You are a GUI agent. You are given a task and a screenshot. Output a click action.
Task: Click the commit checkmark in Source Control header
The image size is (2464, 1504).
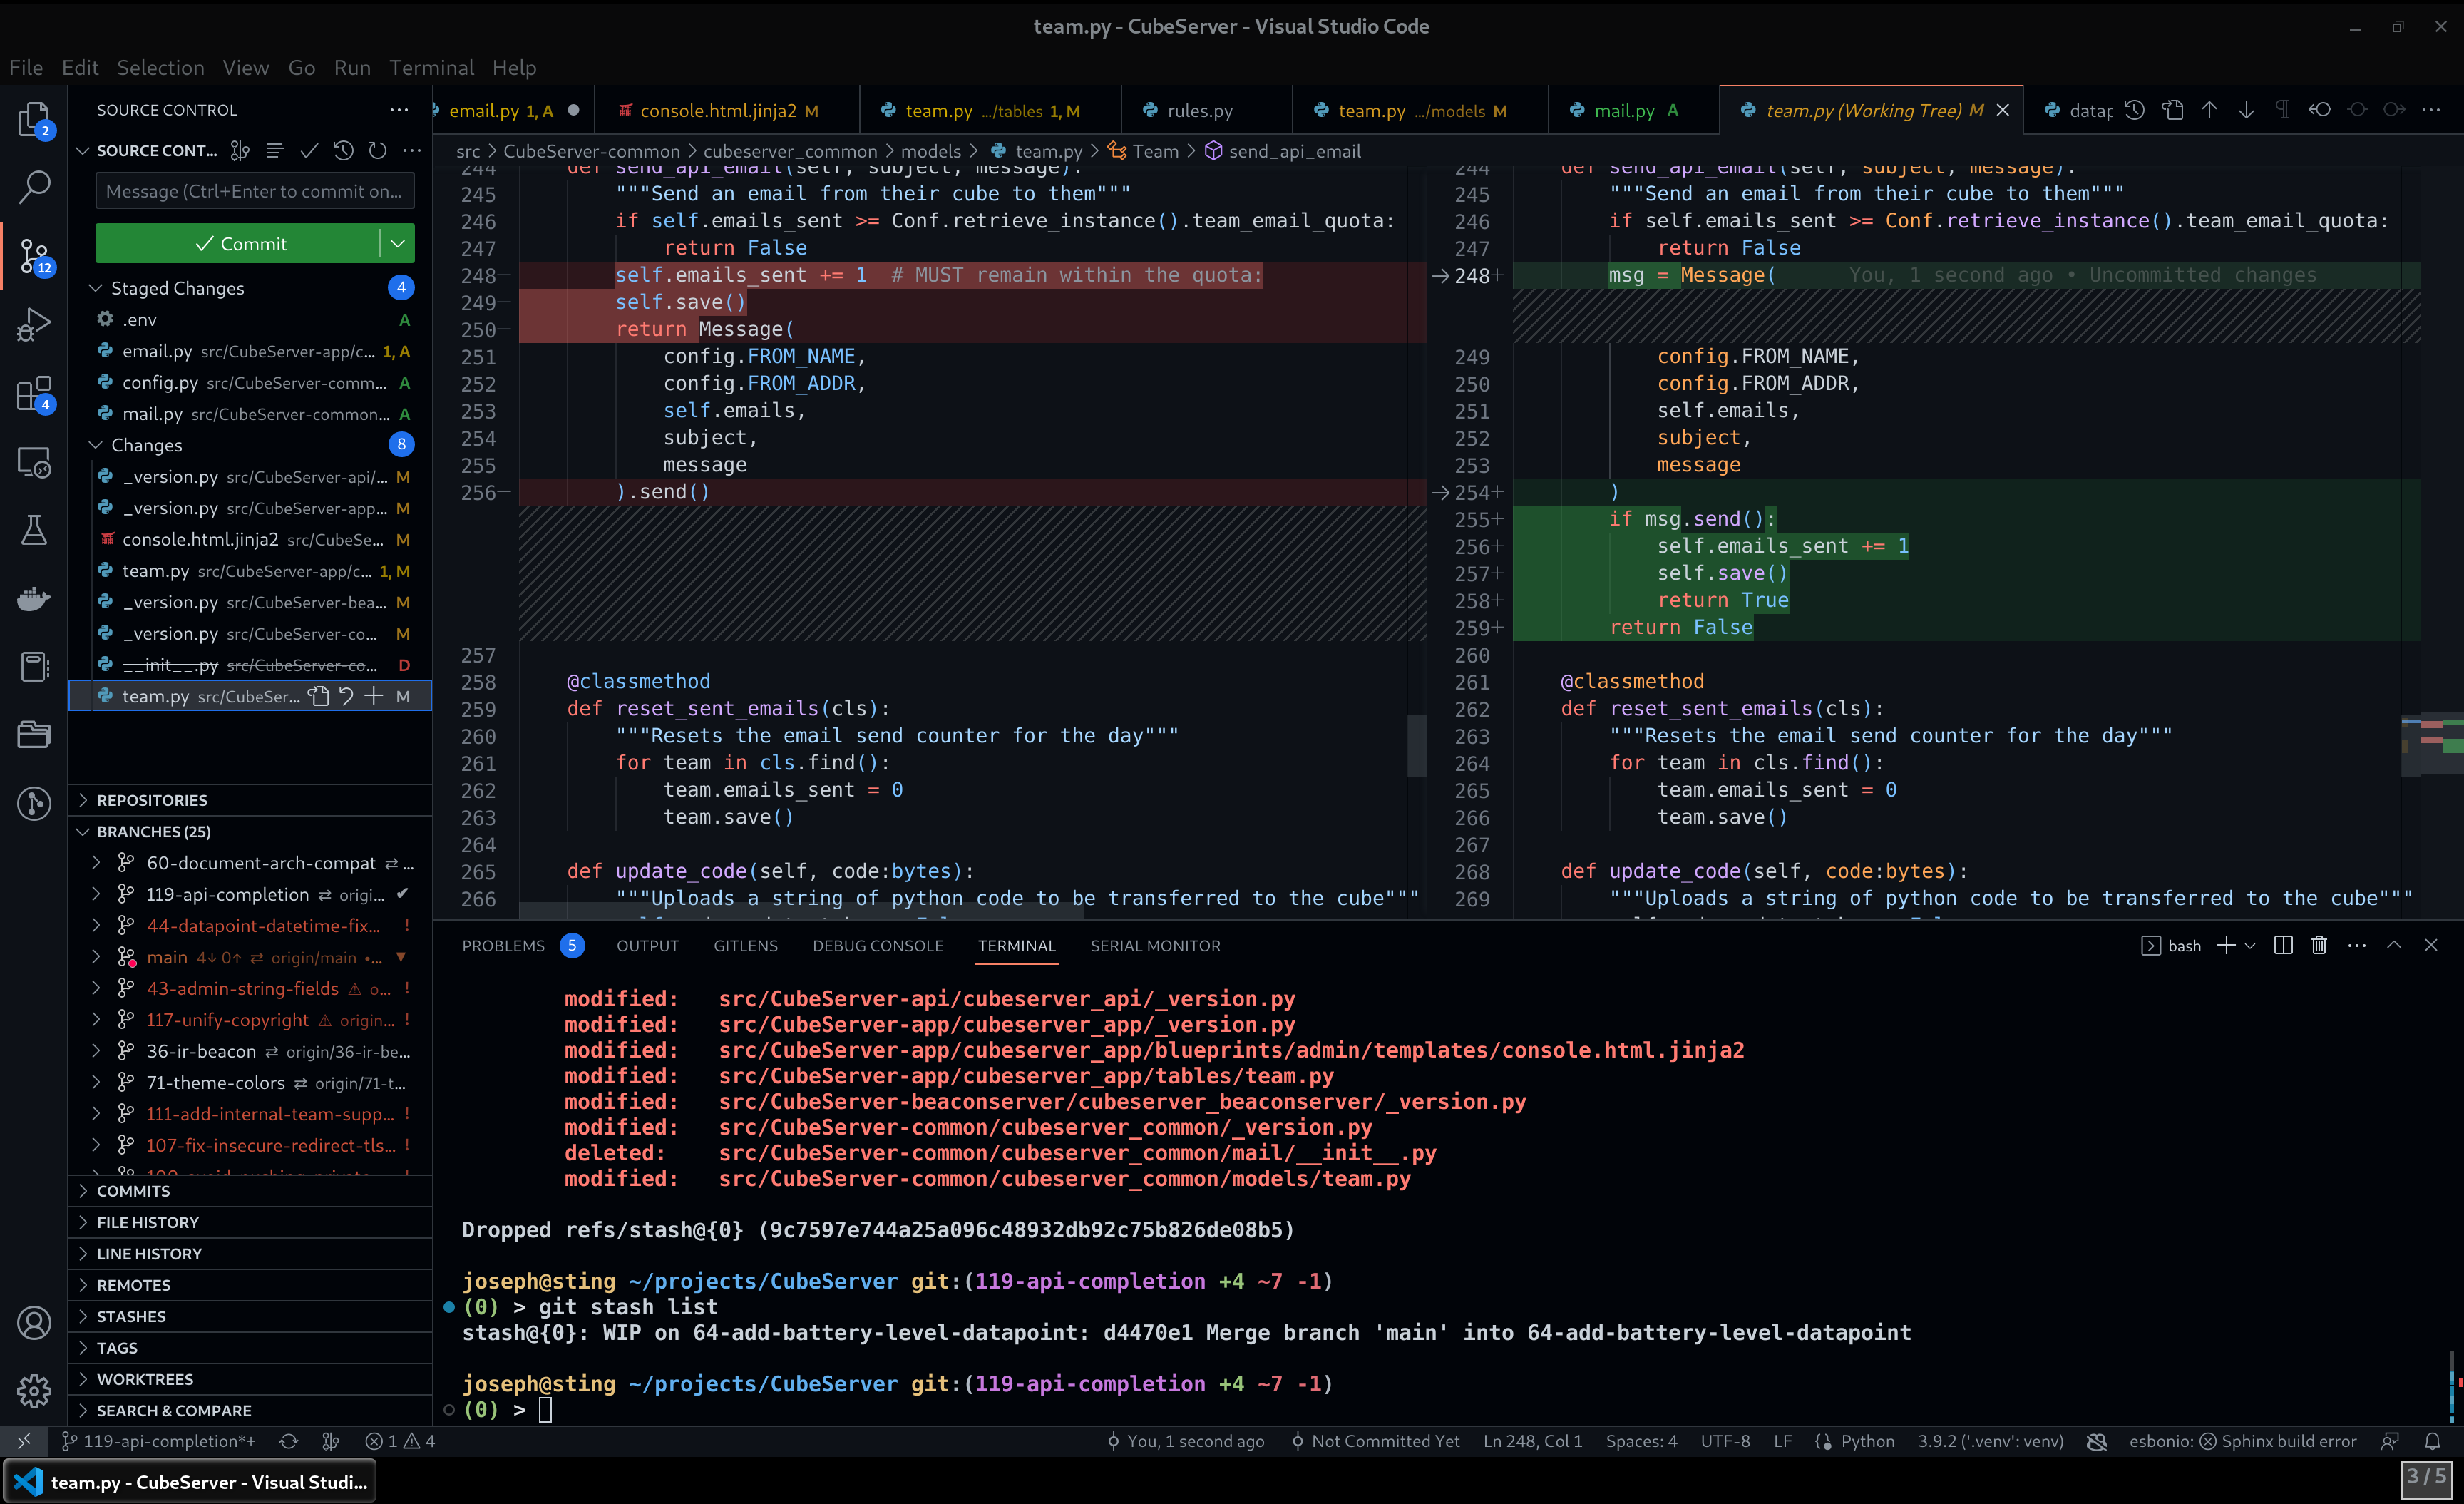click(309, 150)
